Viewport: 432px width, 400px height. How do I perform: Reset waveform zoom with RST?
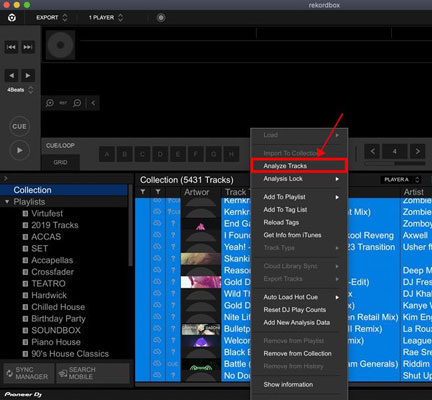click(x=63, y=103)
